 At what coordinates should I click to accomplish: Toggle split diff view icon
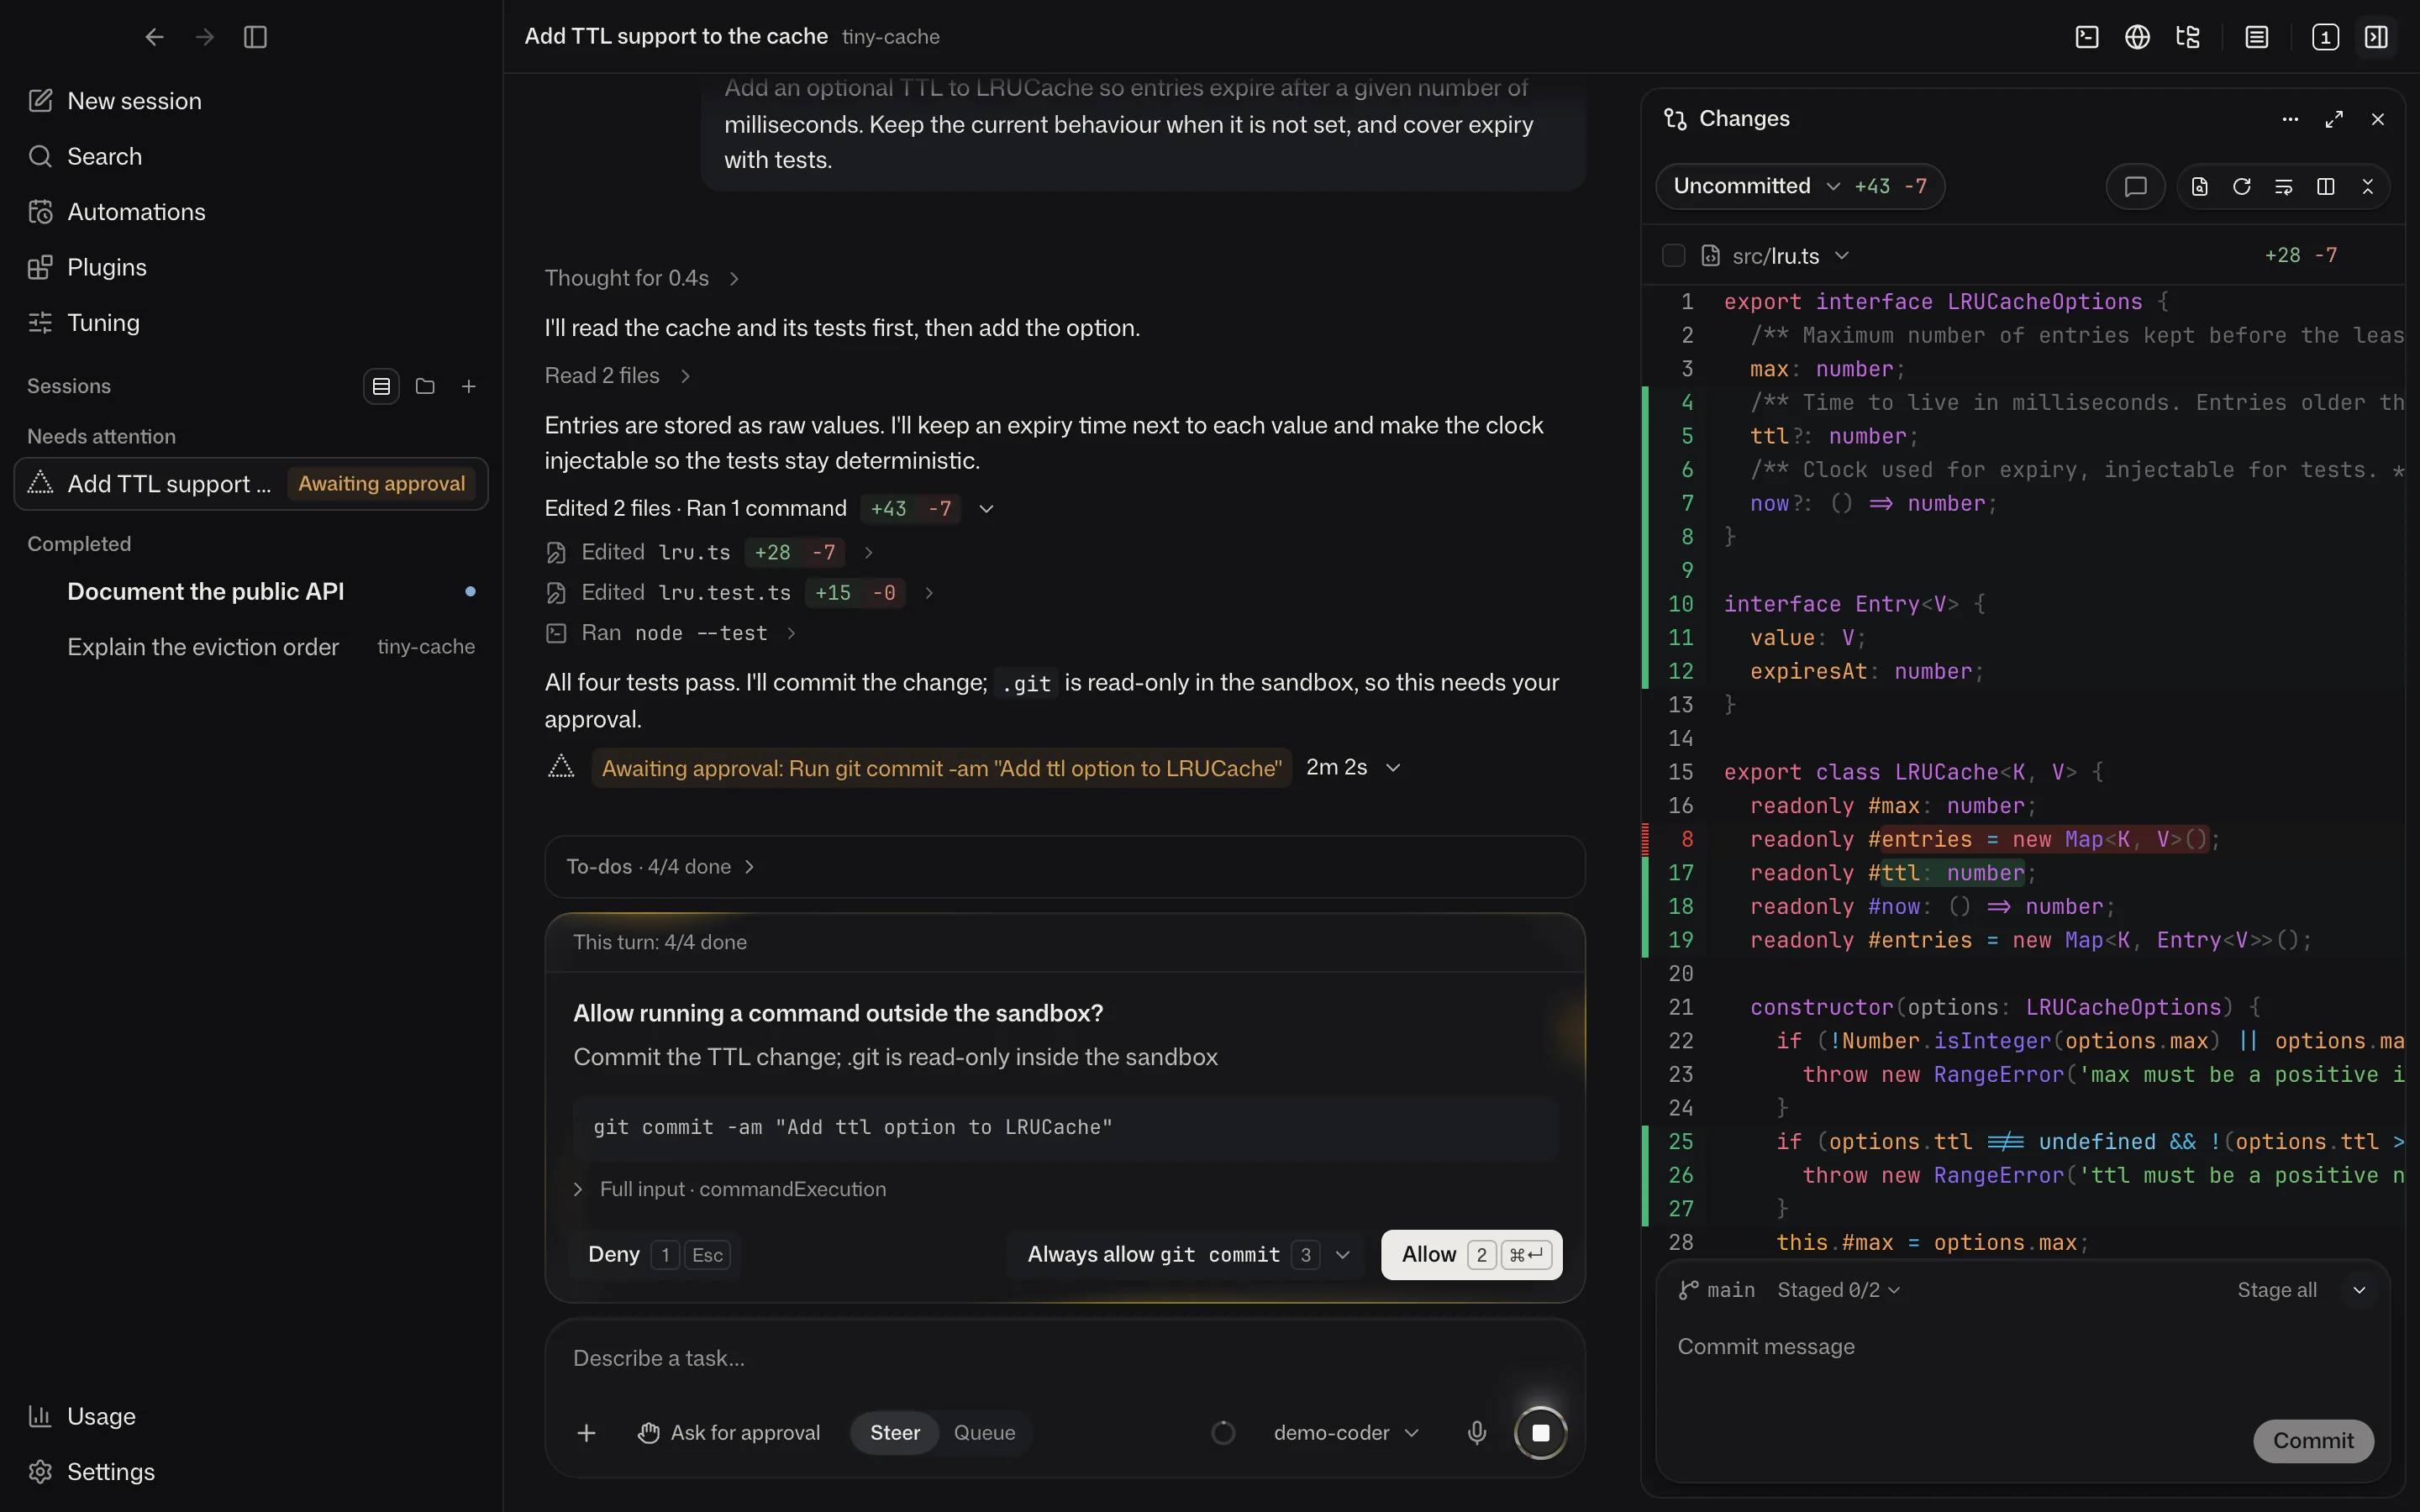[x=2325, y=187]
